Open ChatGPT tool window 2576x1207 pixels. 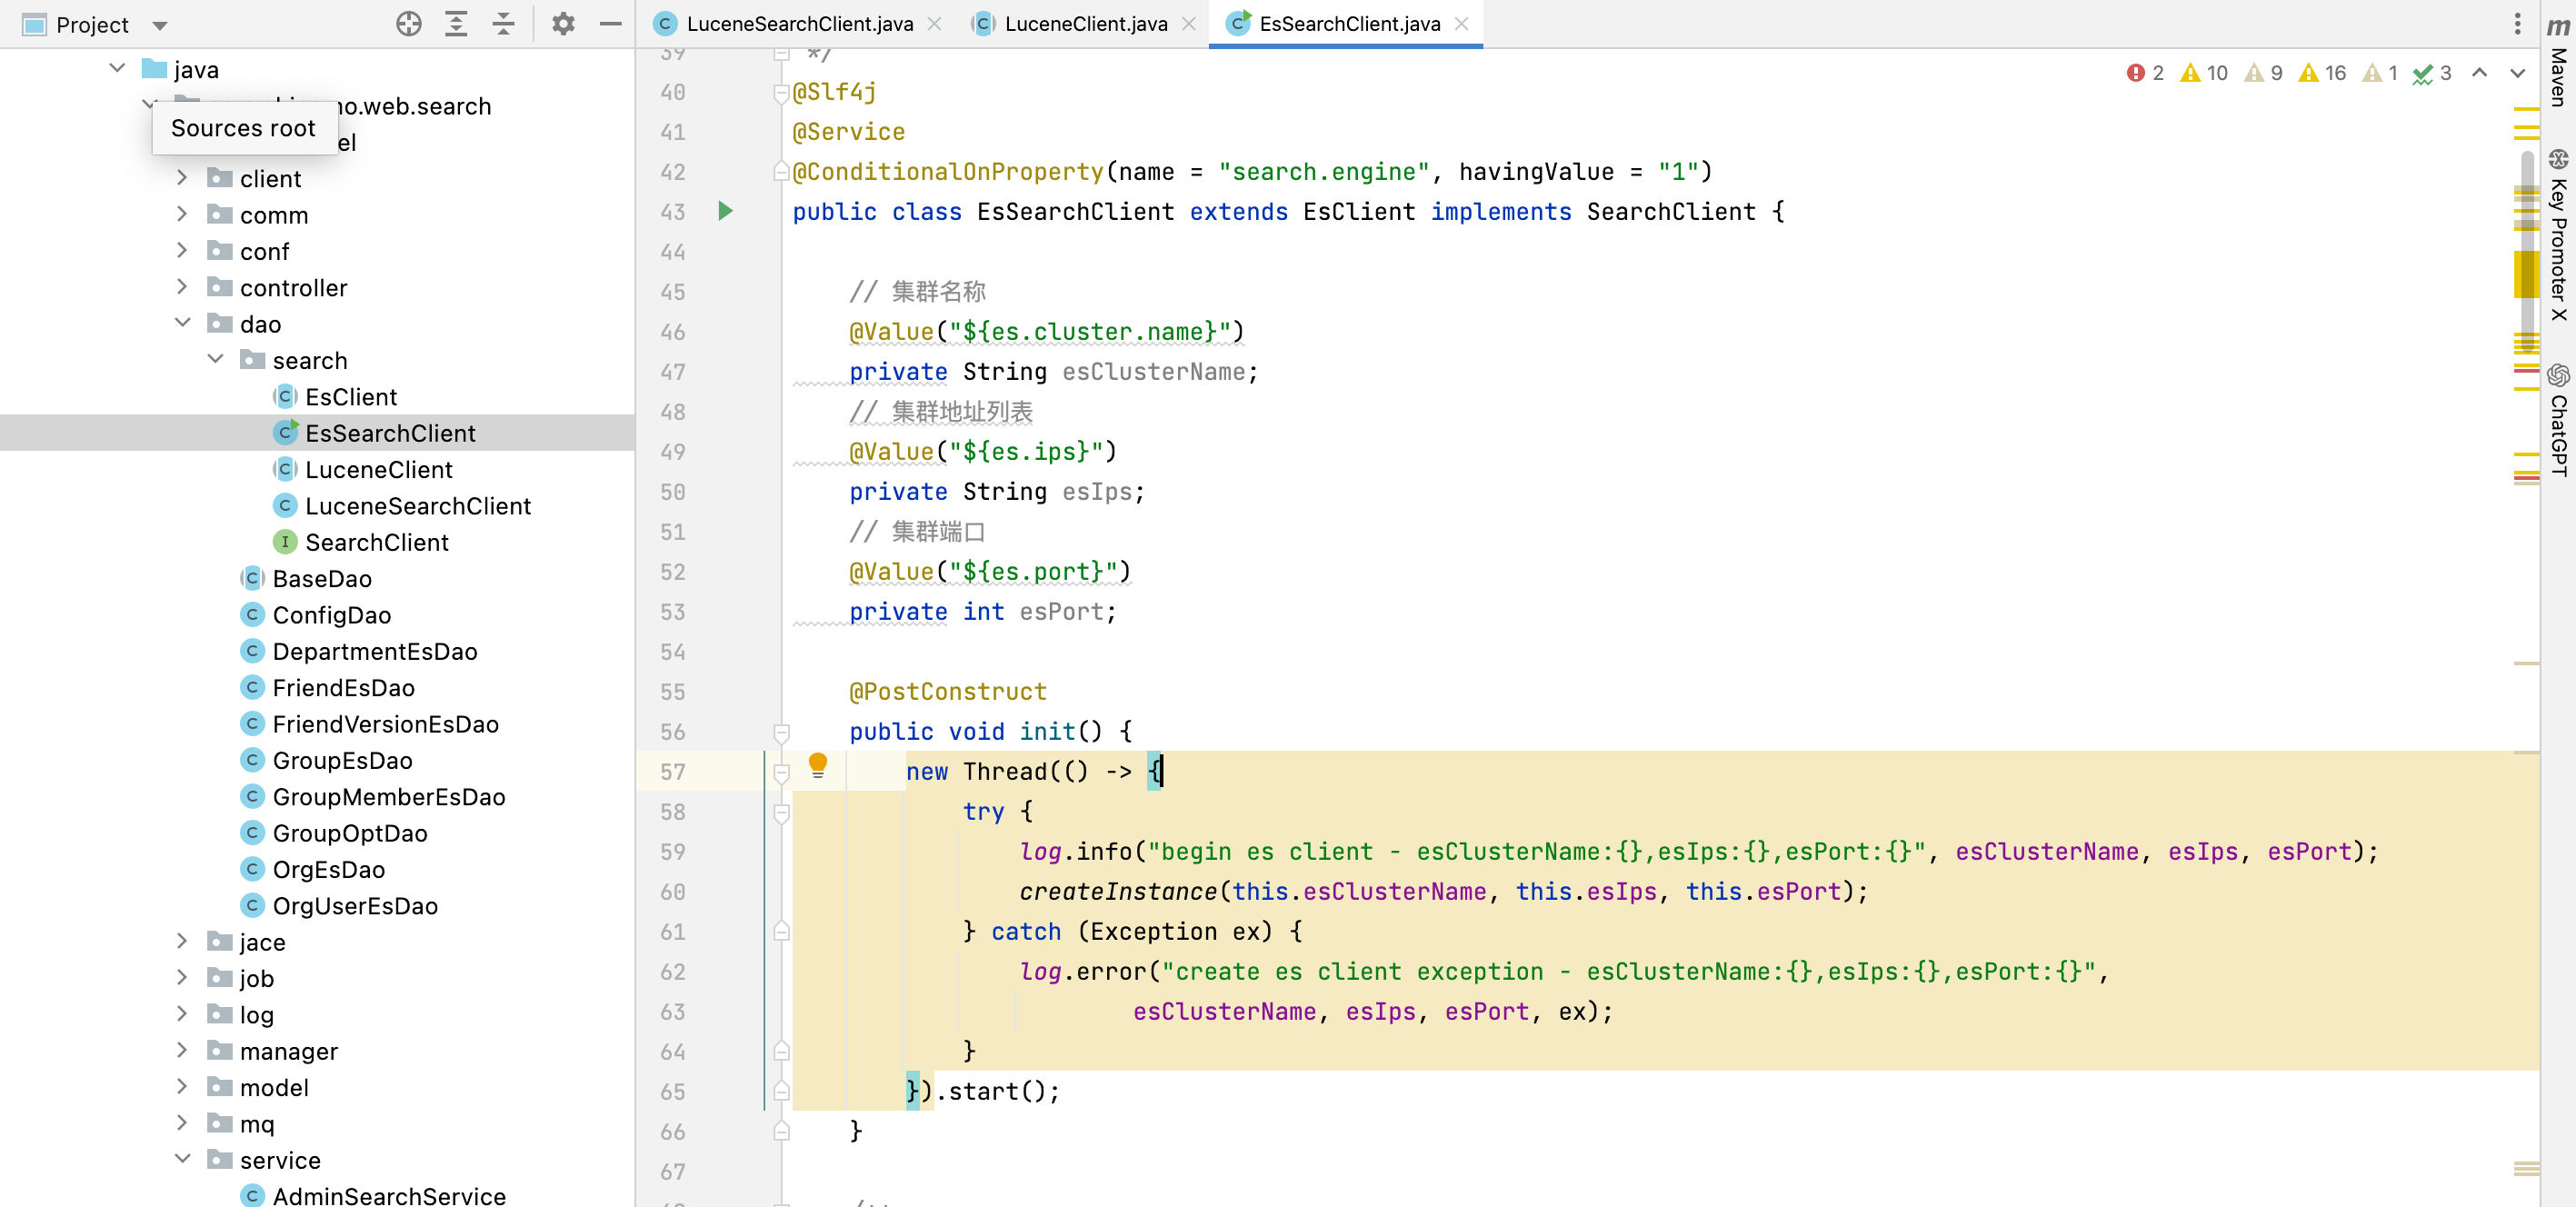point(2558,421)
